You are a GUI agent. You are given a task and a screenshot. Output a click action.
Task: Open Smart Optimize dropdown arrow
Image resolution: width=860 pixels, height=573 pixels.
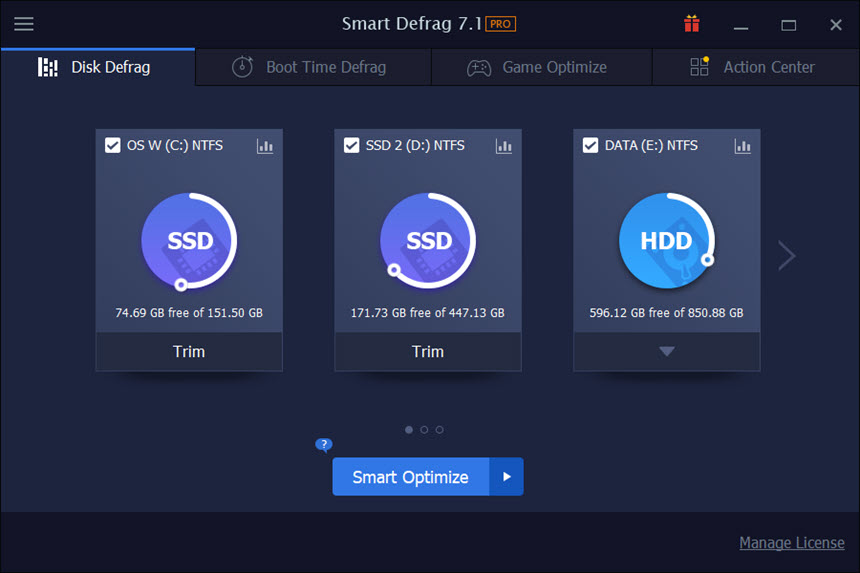pos(506,476)
